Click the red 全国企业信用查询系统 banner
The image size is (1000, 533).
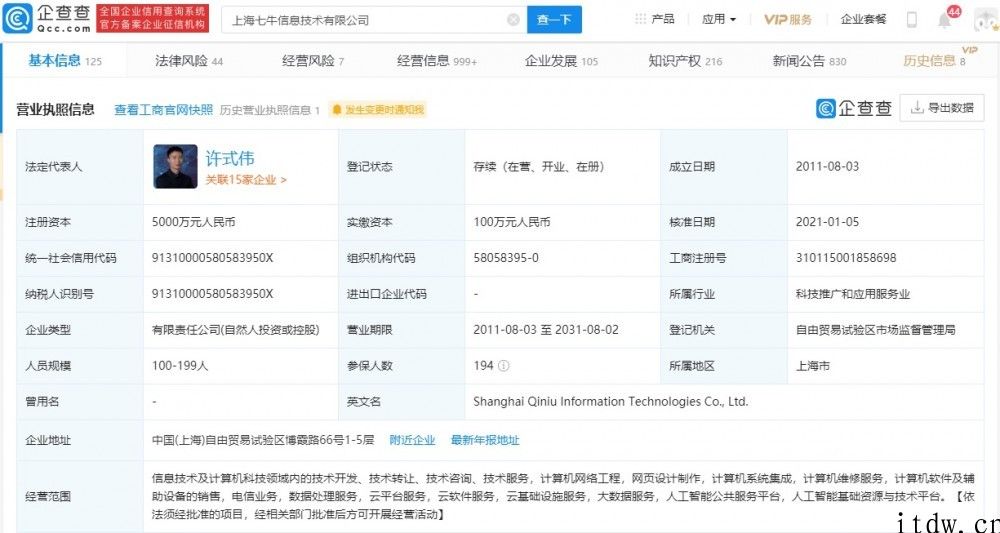(x=151, y=18)
